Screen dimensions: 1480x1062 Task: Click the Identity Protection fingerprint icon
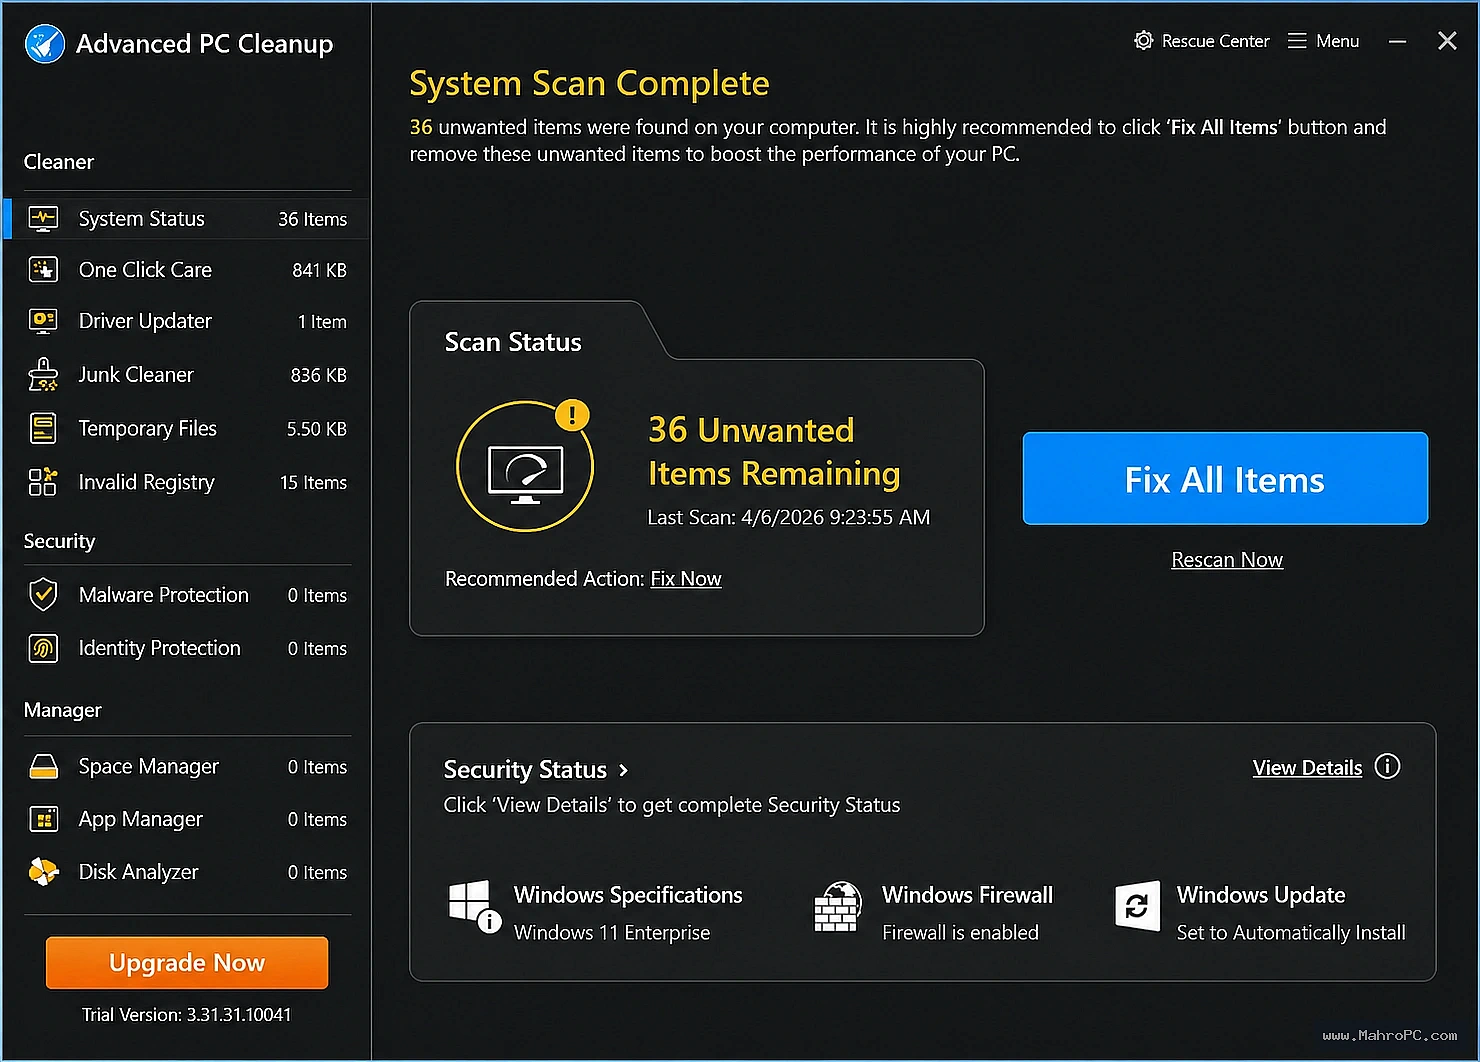[x=43, y=649]
